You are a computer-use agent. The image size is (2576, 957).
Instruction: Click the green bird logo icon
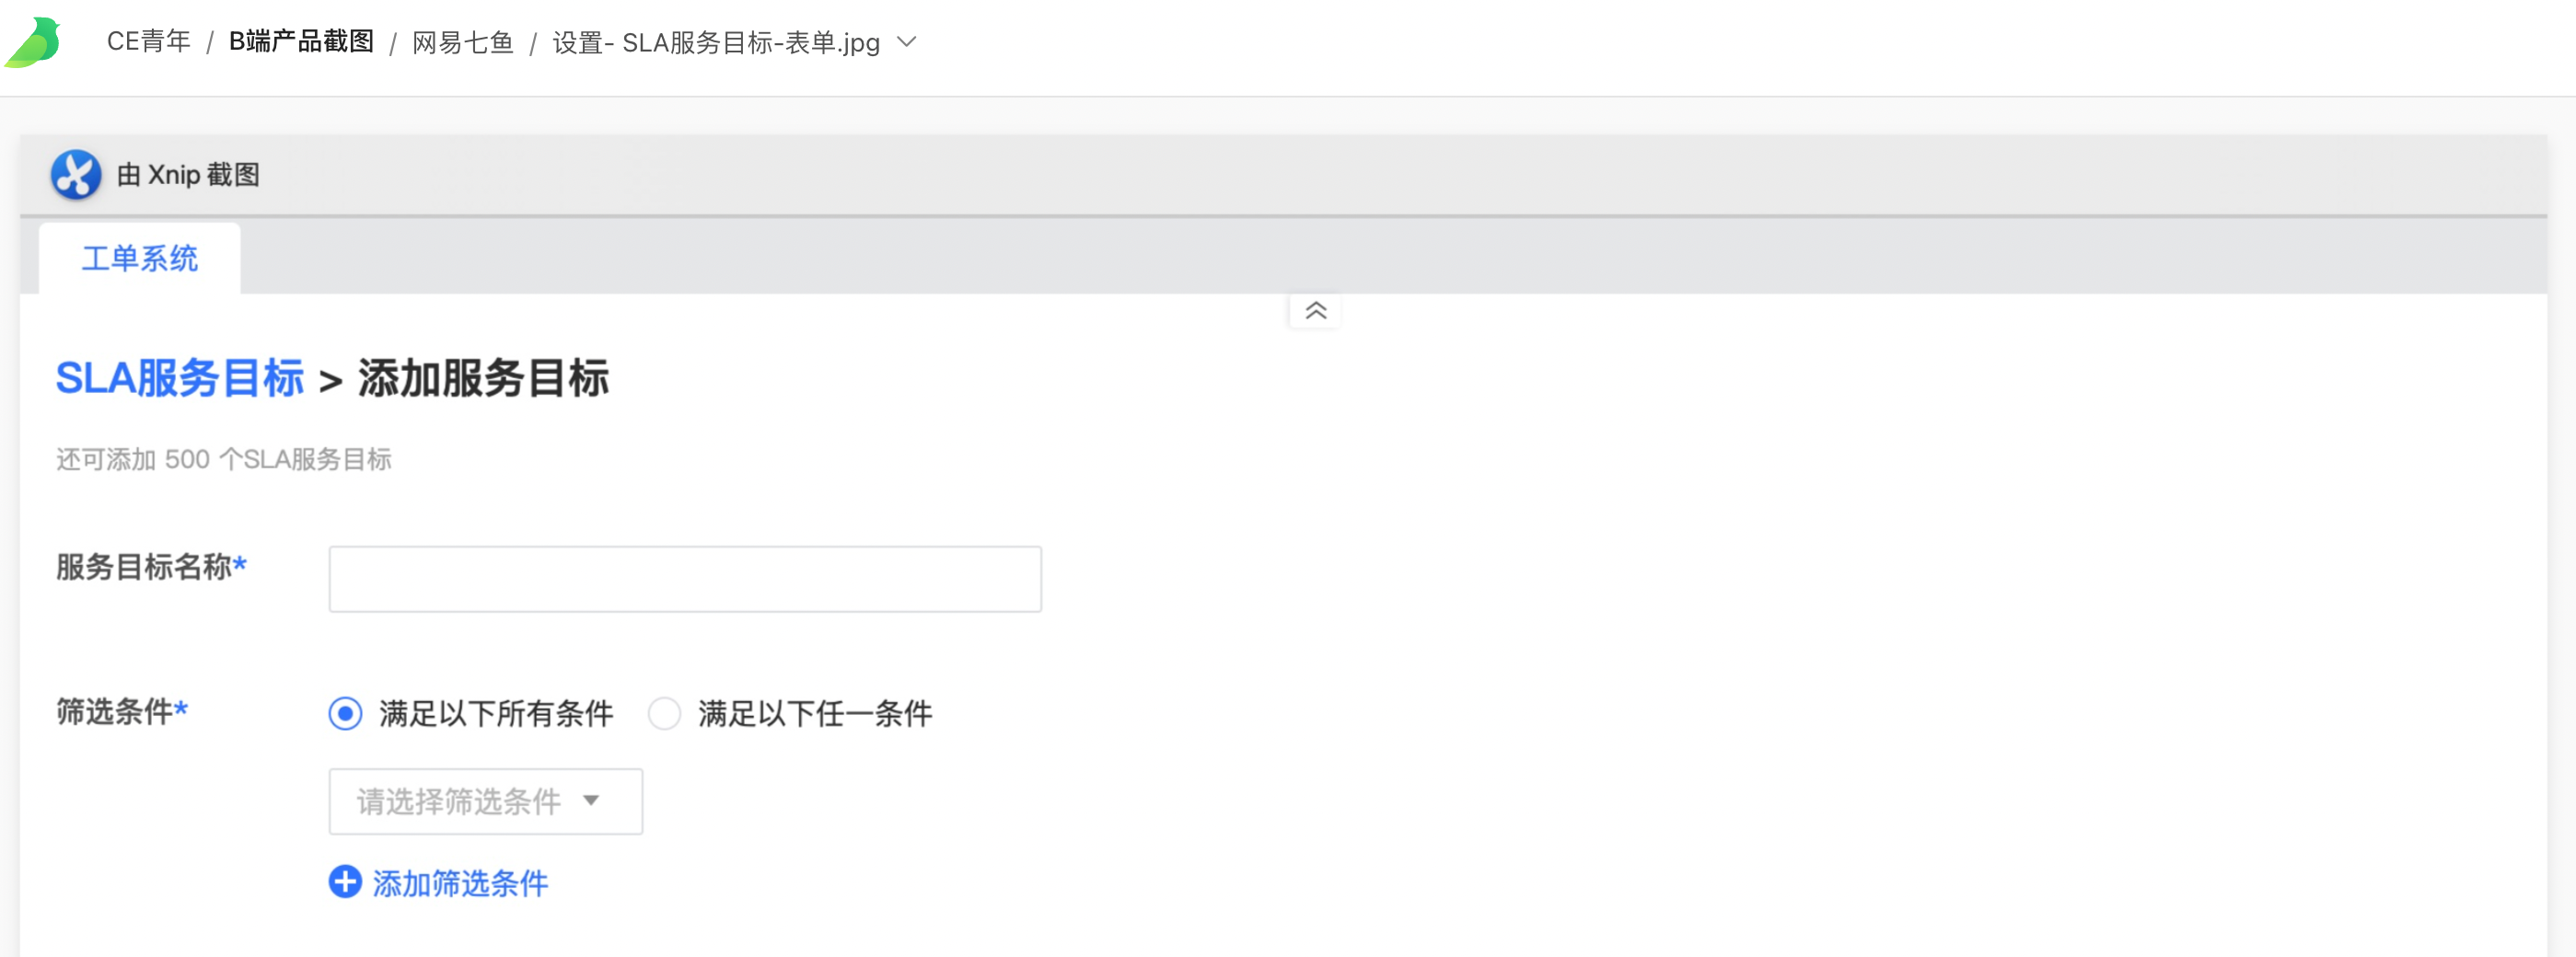(x=34, y=42)
